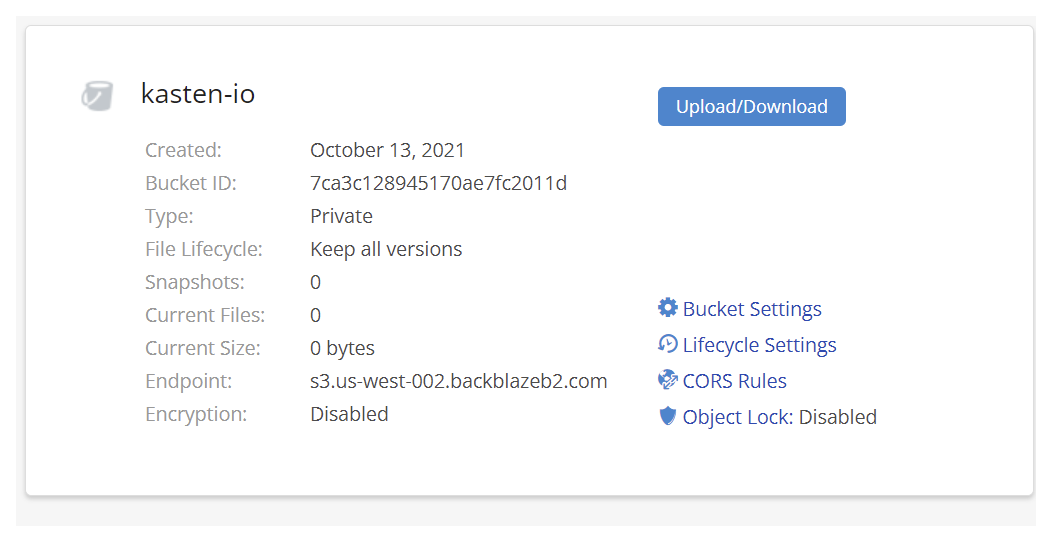Click the bucket icon beside kasten-io
Viewport: 1056px width, 547px height.
(x=97, y=96)
